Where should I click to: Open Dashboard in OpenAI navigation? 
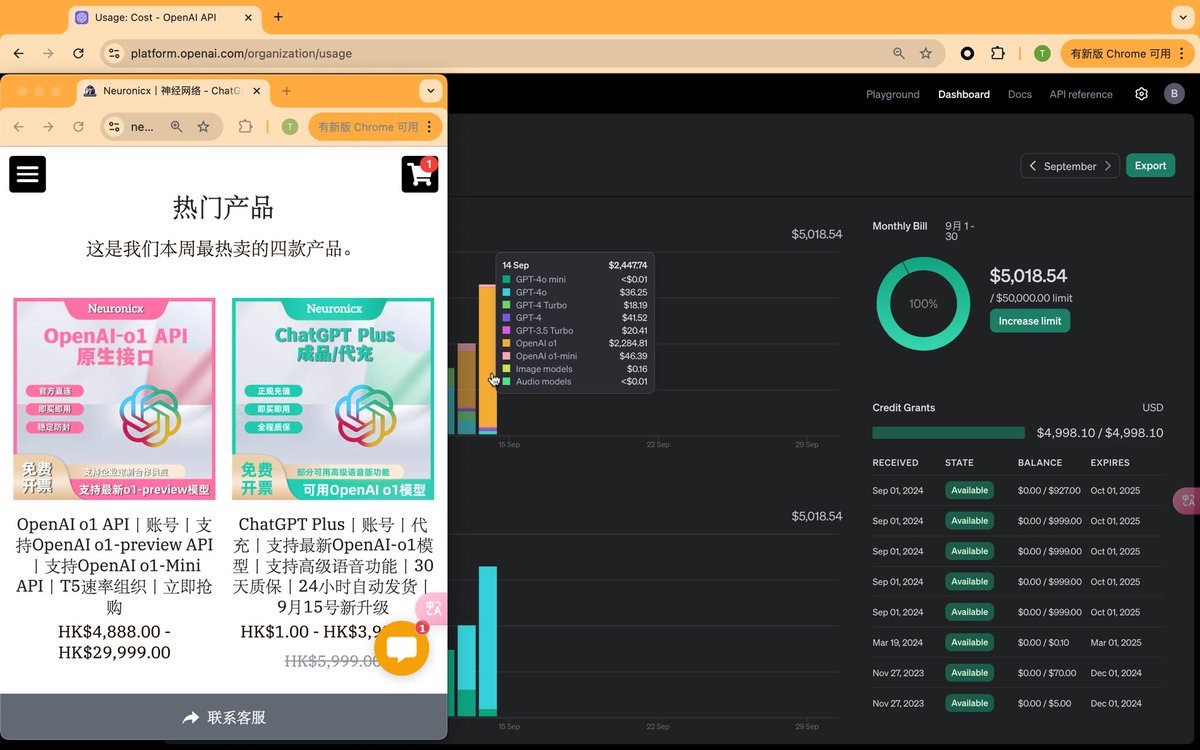964,94
